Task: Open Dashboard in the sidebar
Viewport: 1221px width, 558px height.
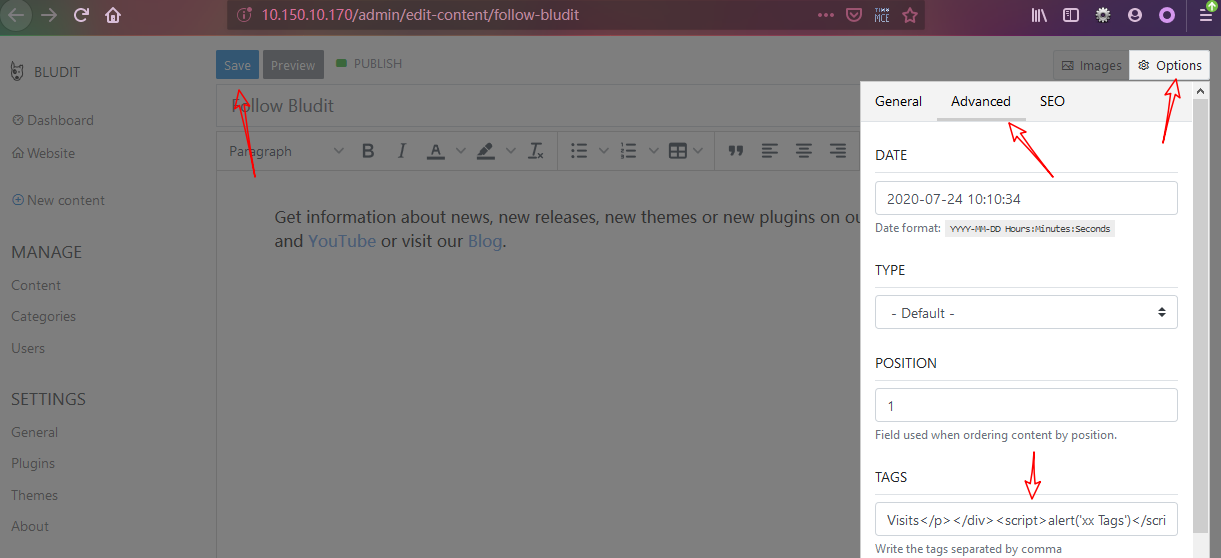Action: 53,120
